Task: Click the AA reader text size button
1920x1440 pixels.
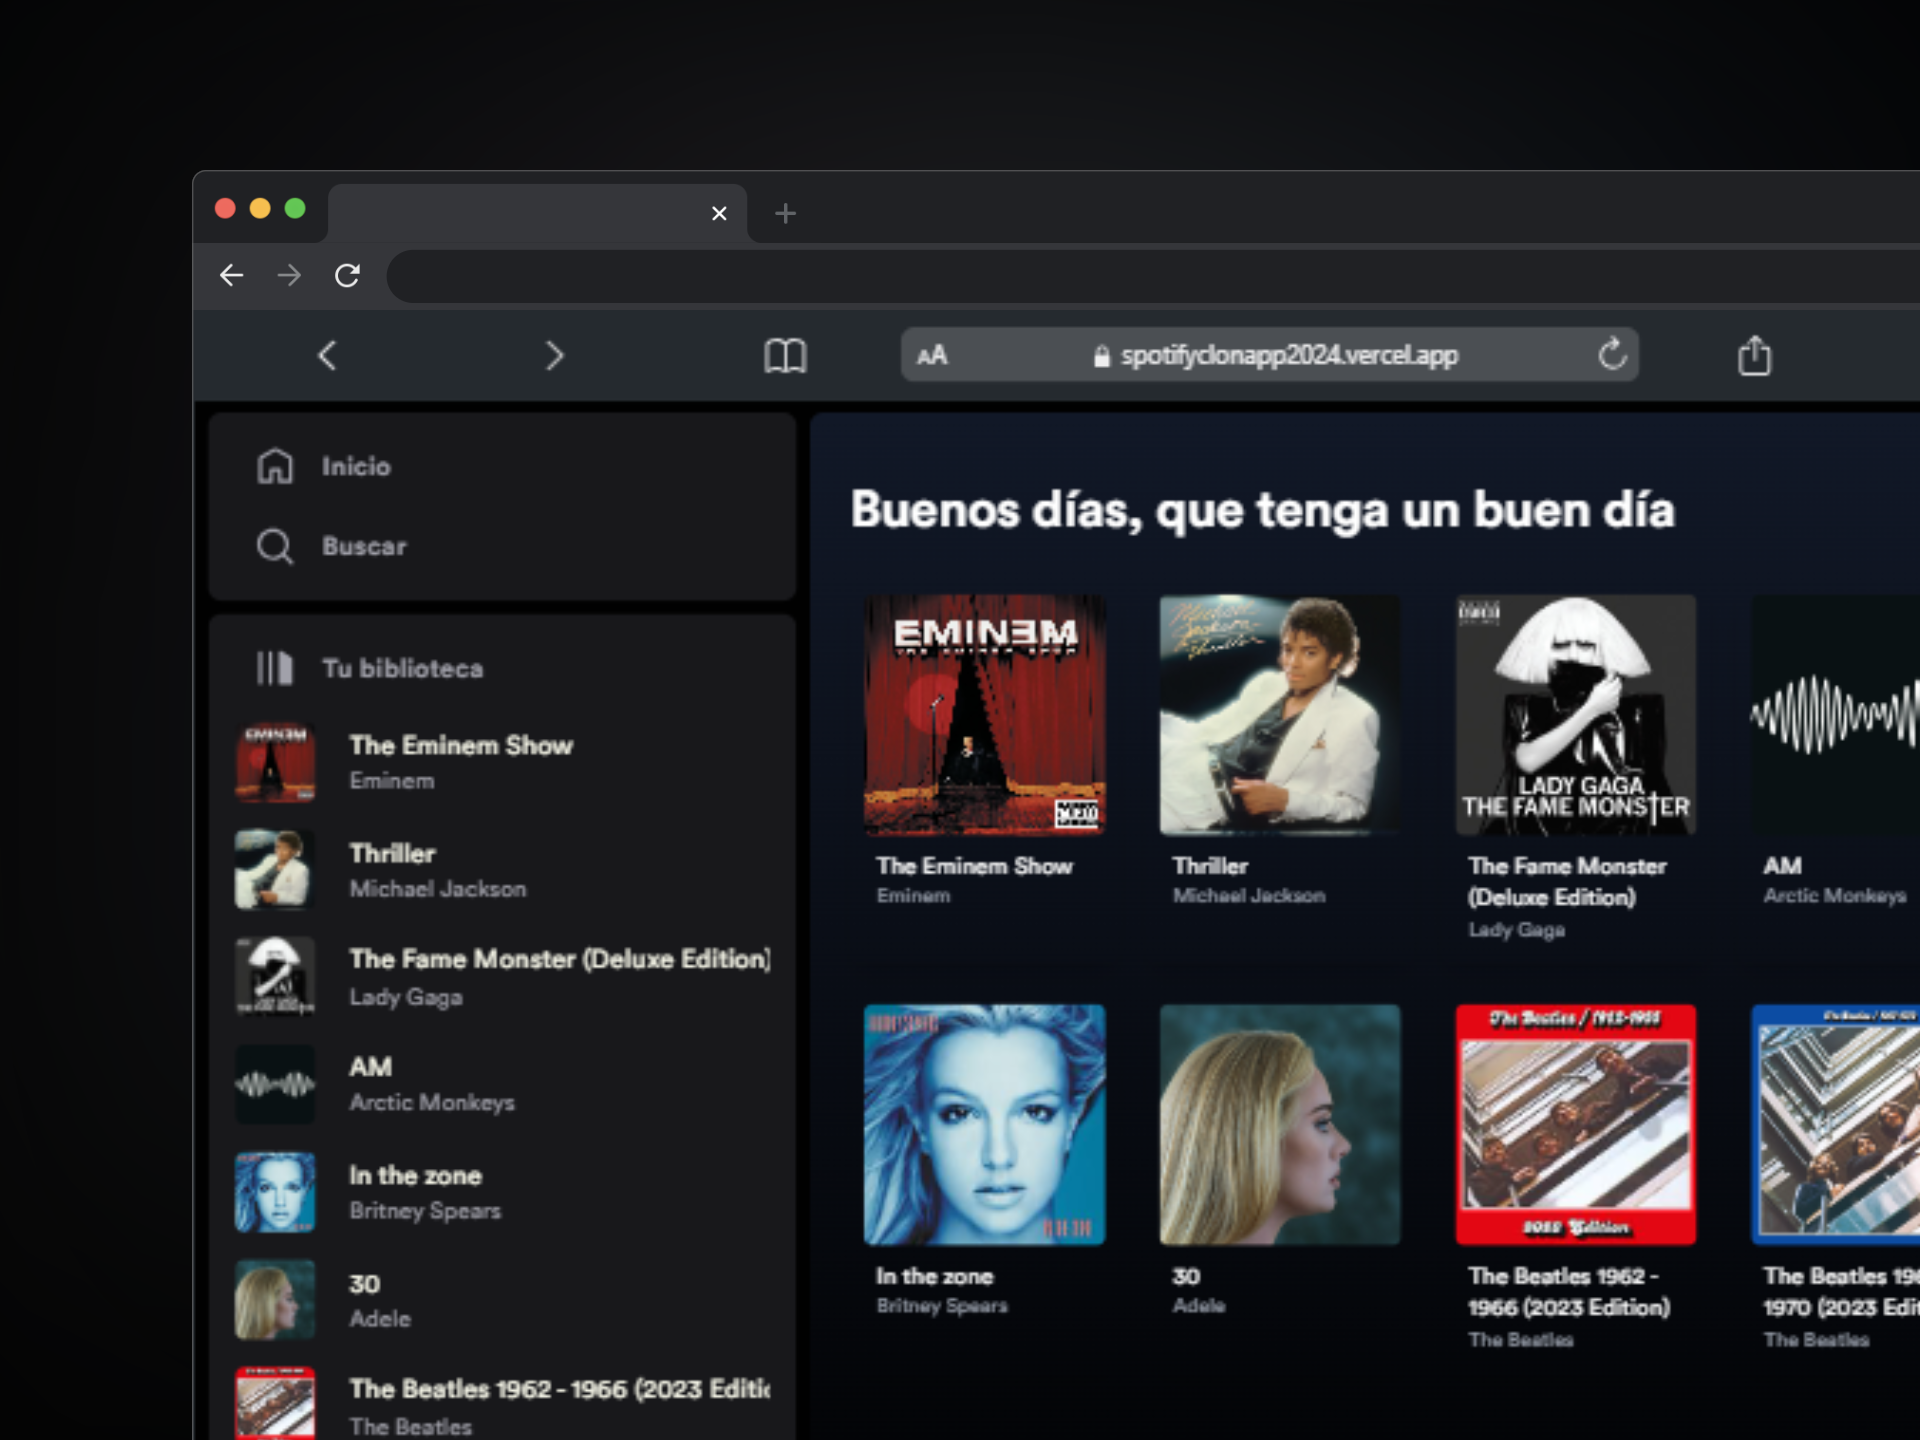Action: click(932, 355)
